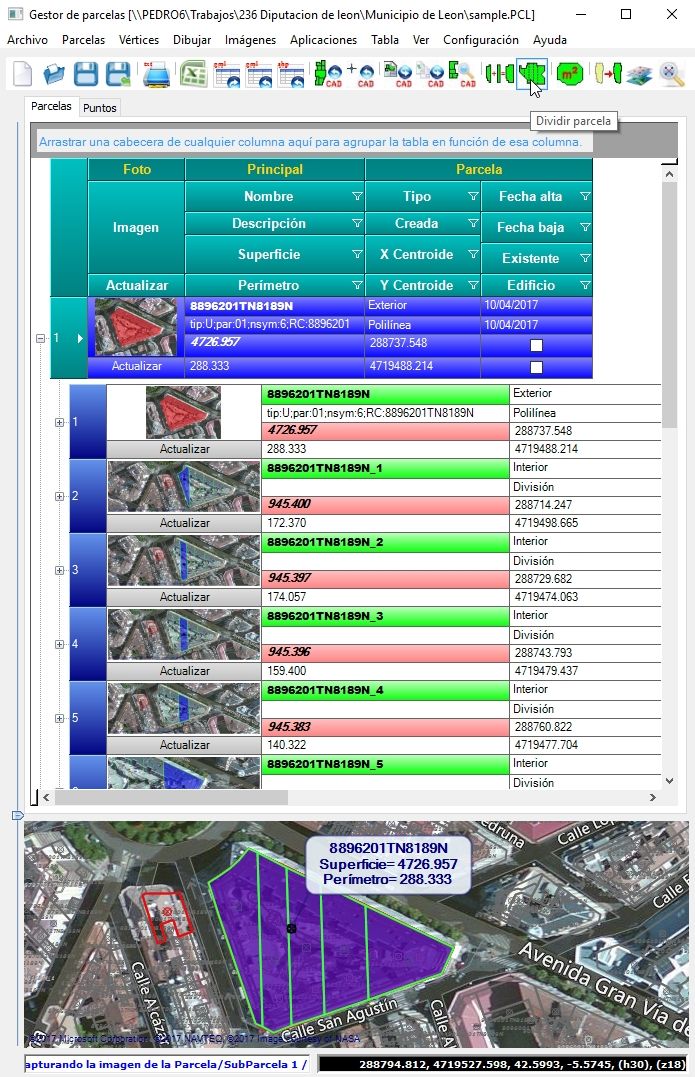Screen dimensions: 695x1077
Task: Open the Y Centroide column filter
Action: coord(473,285)
